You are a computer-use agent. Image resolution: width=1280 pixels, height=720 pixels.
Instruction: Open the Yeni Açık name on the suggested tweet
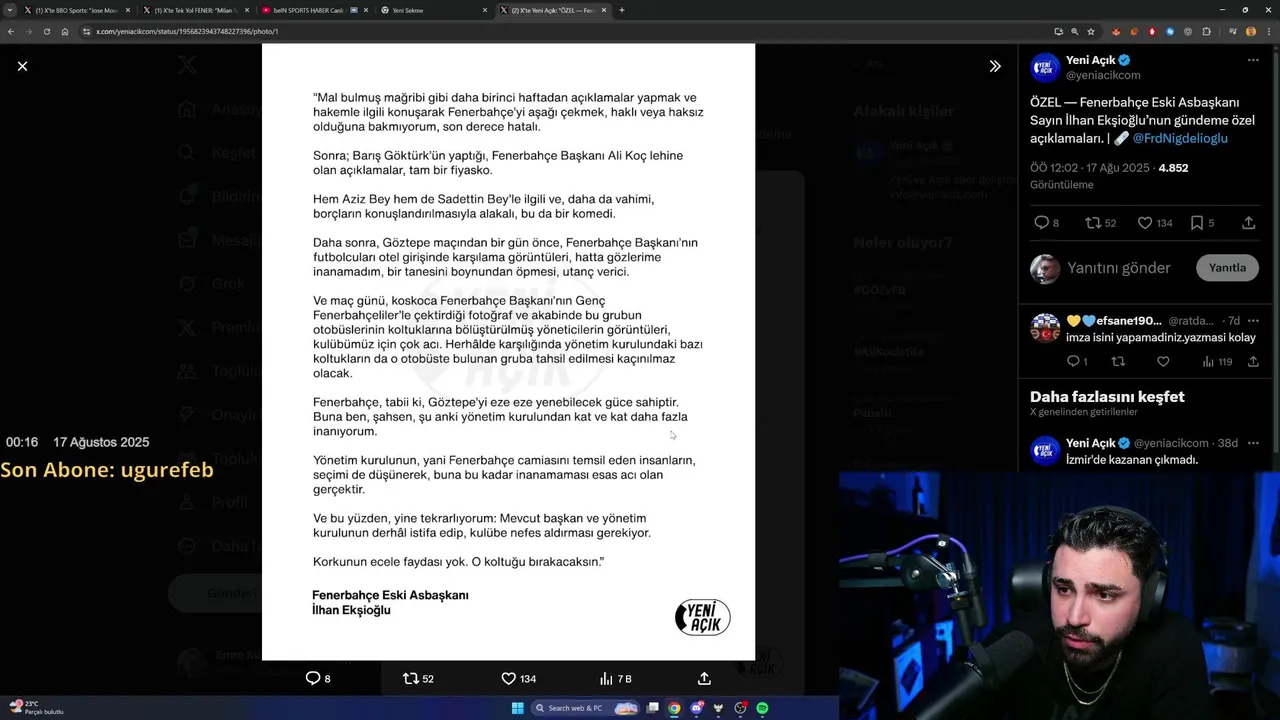point(1090,443)
